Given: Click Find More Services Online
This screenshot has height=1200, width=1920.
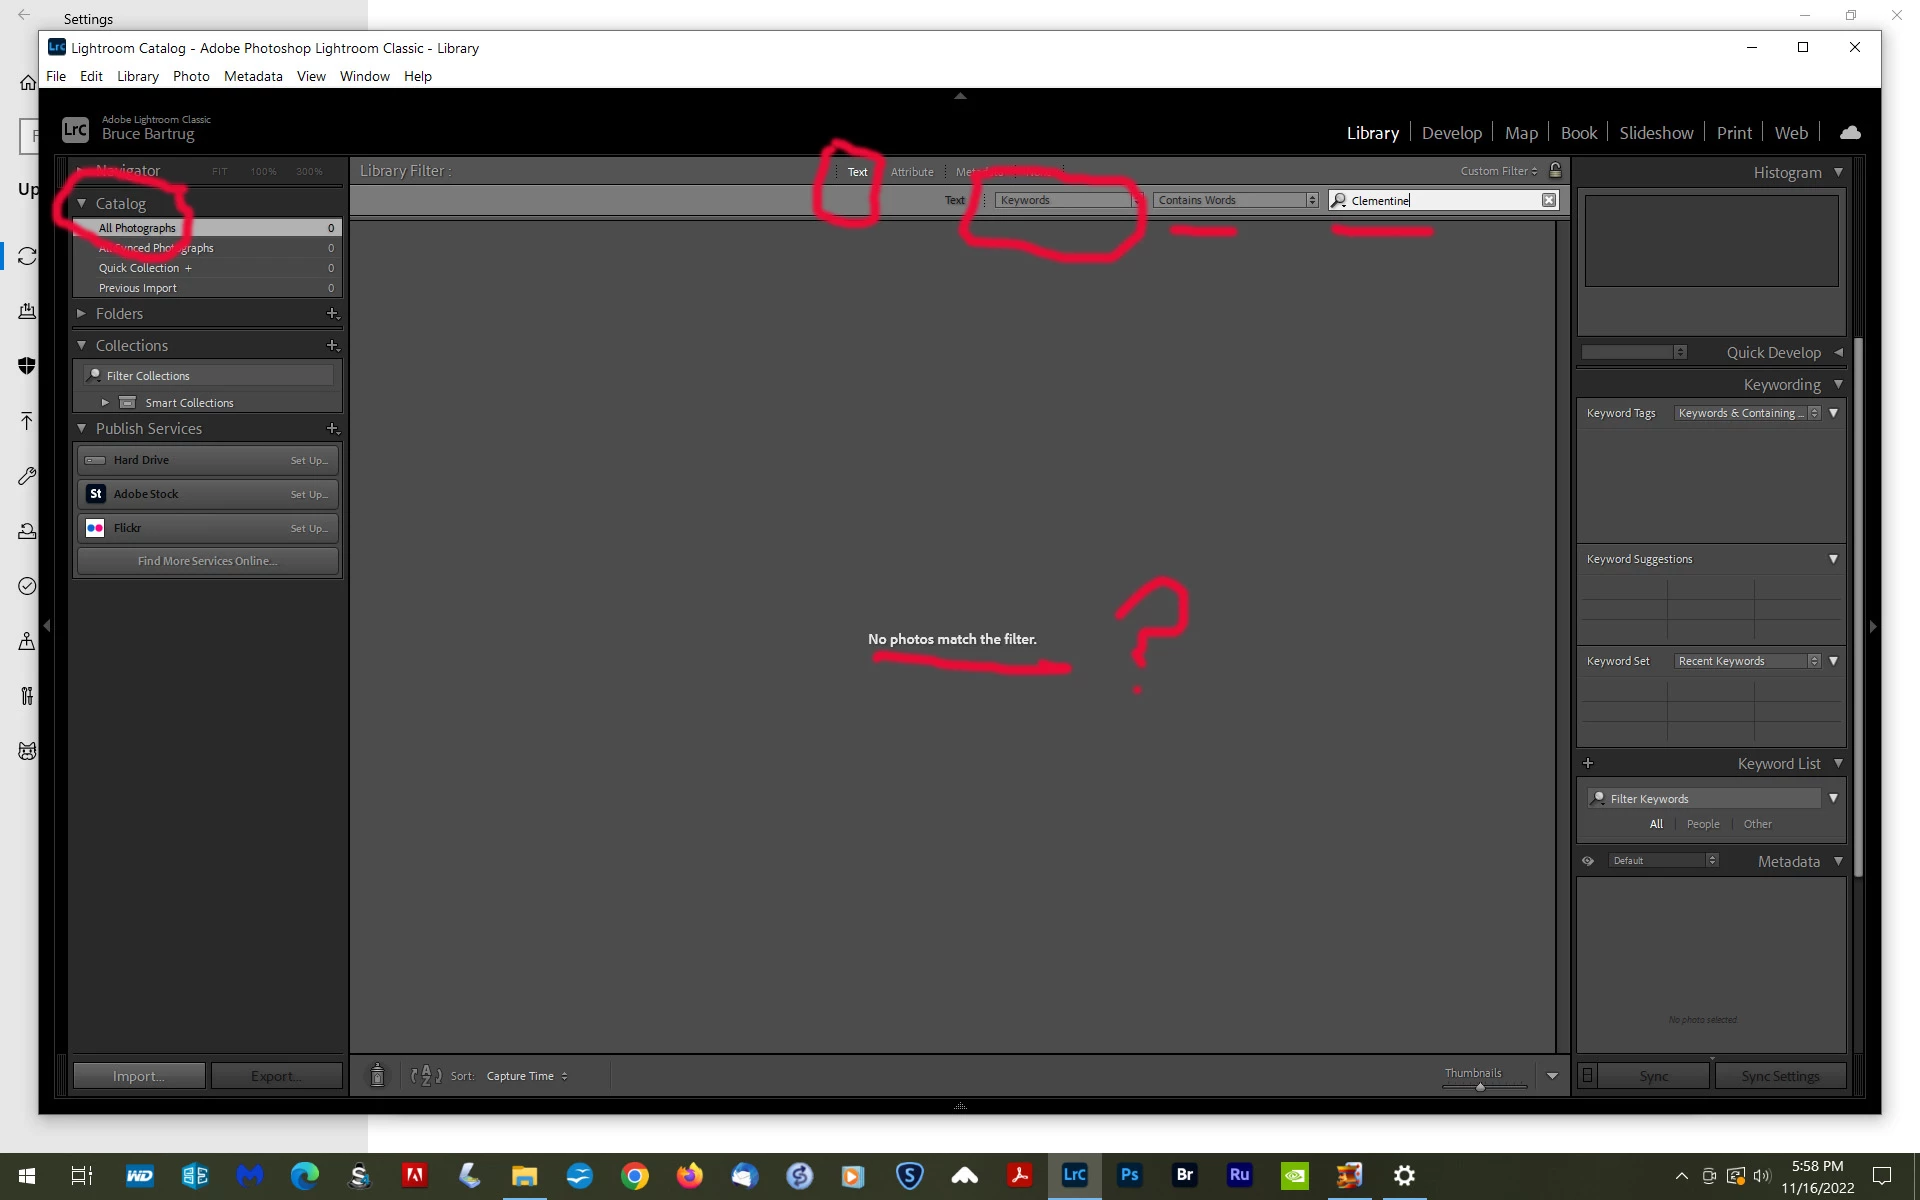Looking at the screenshot, I should (x=207, y=561).
